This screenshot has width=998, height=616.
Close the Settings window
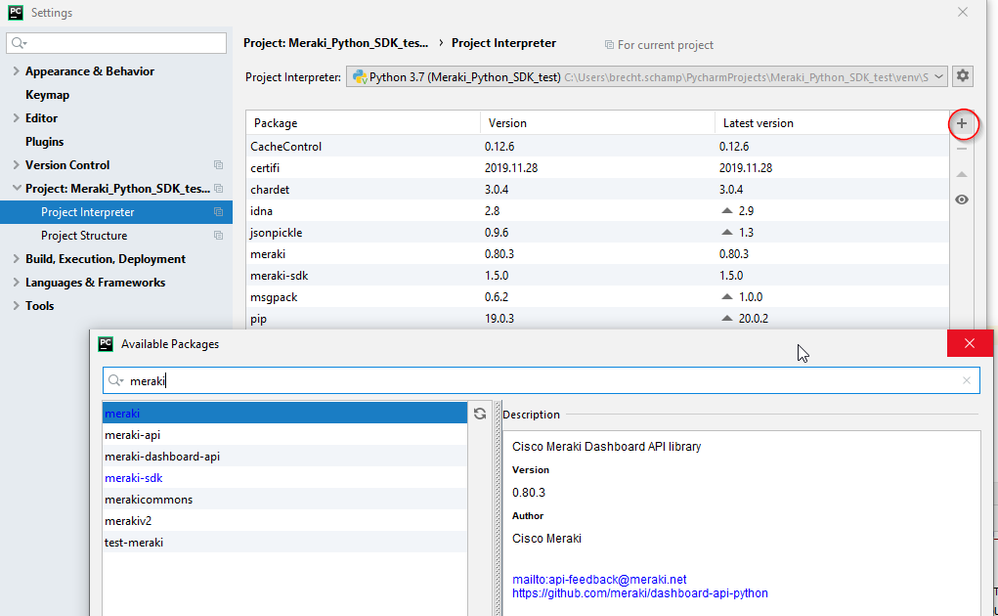[962, 12]
